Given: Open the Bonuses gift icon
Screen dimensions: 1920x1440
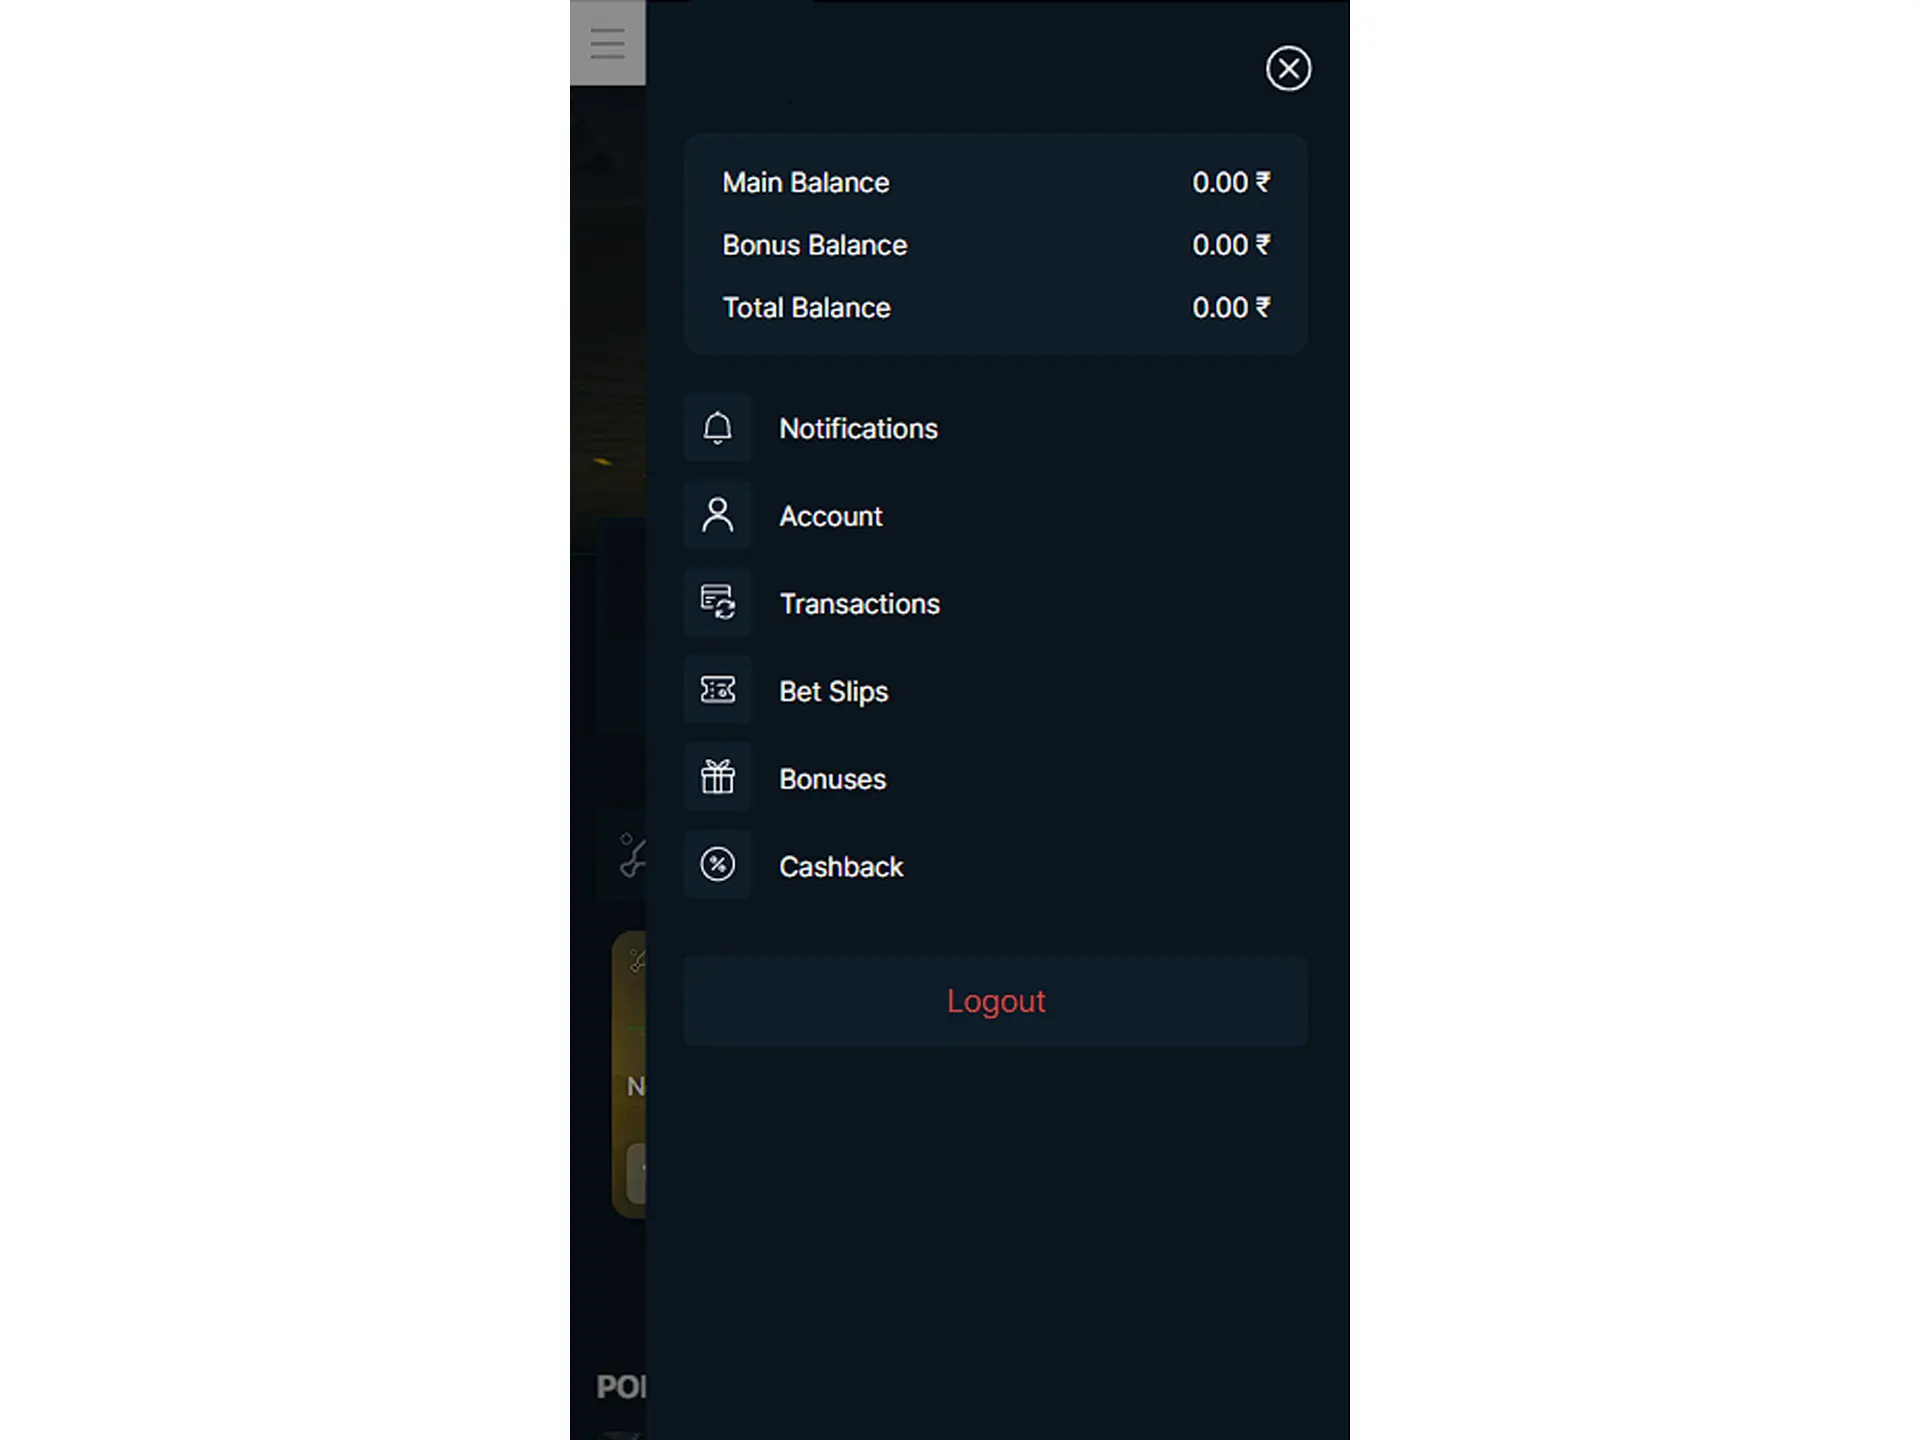Looking at the screenshot, I should 718,776.
